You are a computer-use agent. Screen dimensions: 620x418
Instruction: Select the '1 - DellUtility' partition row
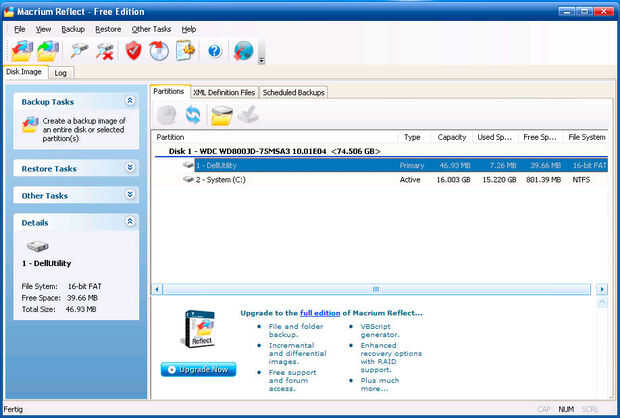401,165
